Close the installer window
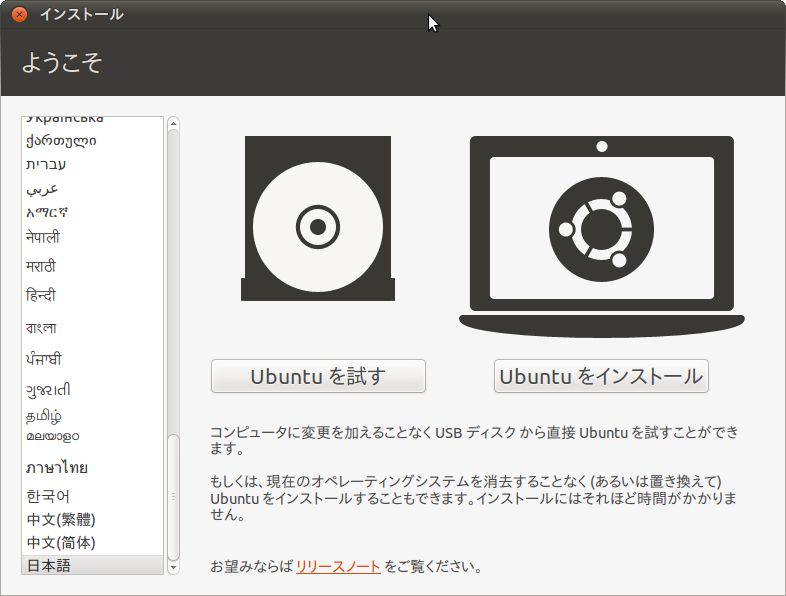The image size is (786, 596). click(x=19, y=15)
